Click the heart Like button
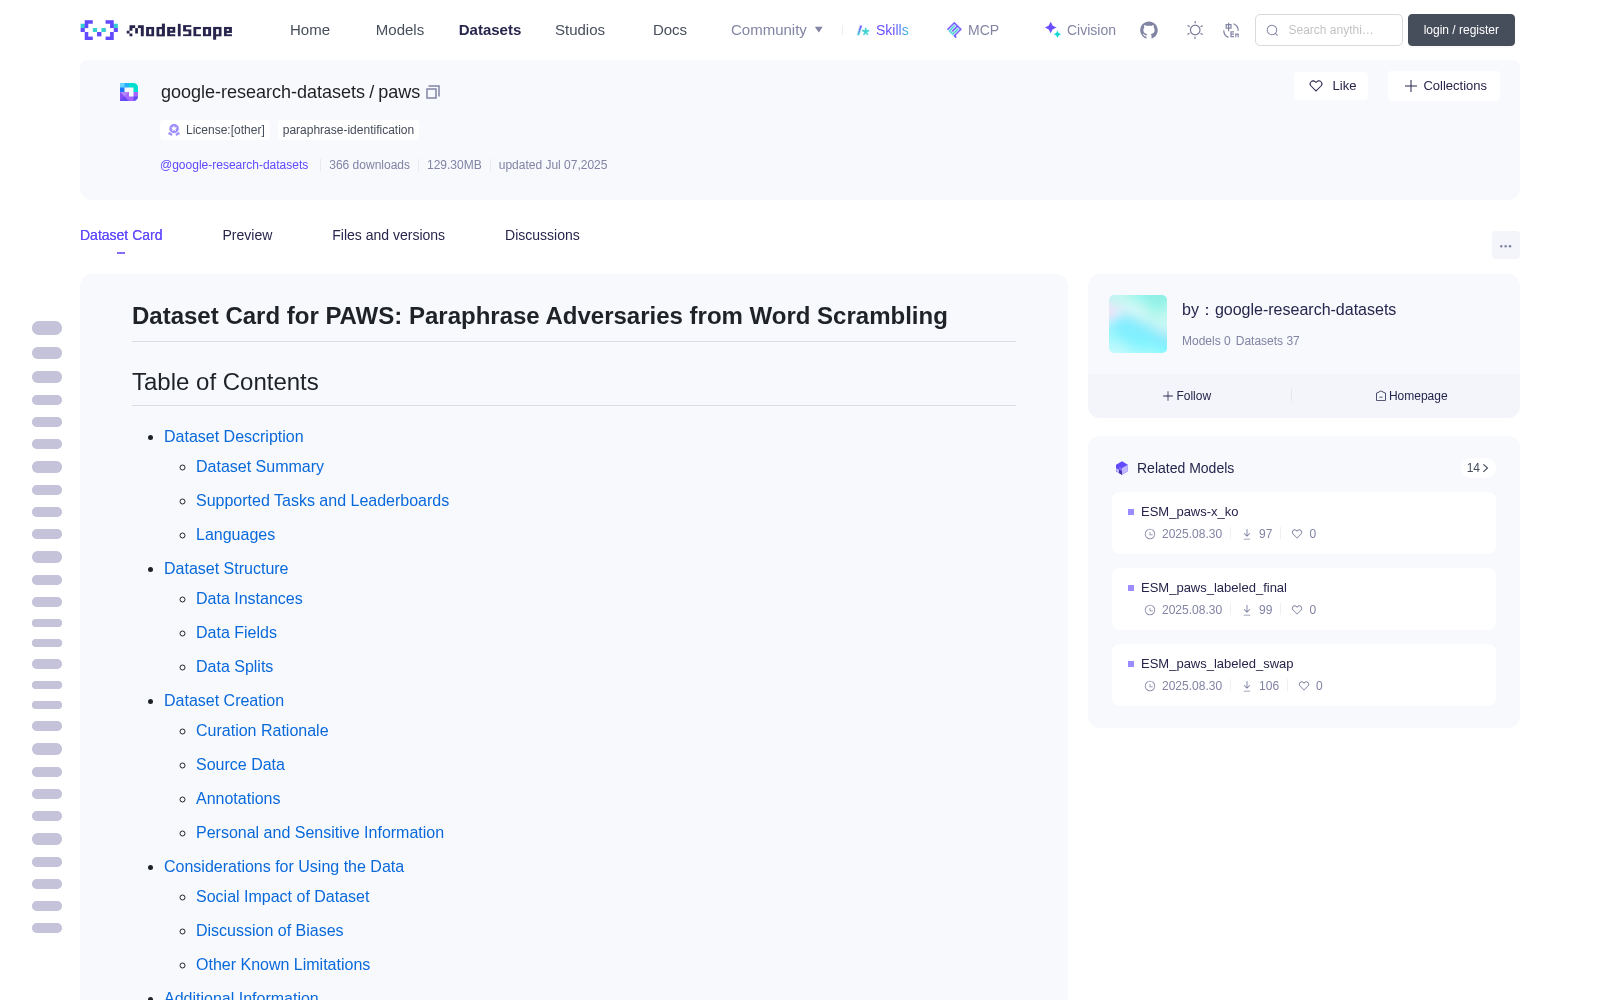 point(1331,86)
